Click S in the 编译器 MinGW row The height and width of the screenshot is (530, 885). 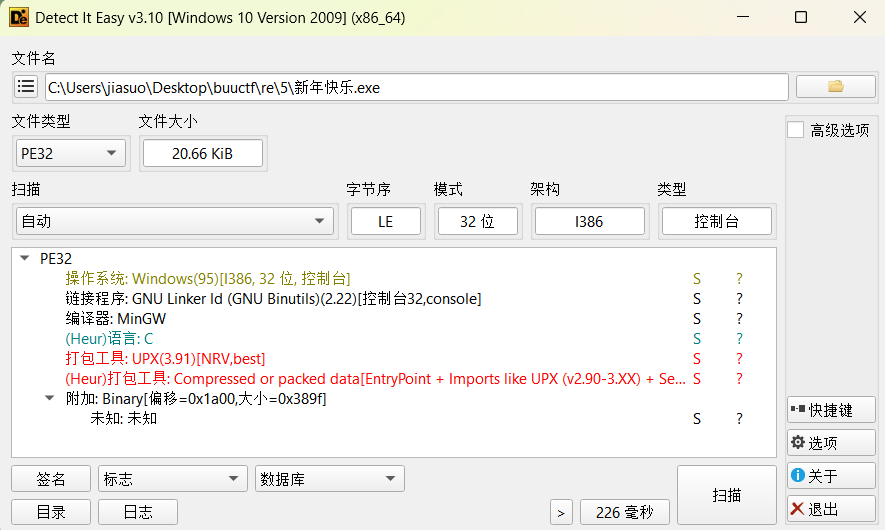tap(697, 319)
